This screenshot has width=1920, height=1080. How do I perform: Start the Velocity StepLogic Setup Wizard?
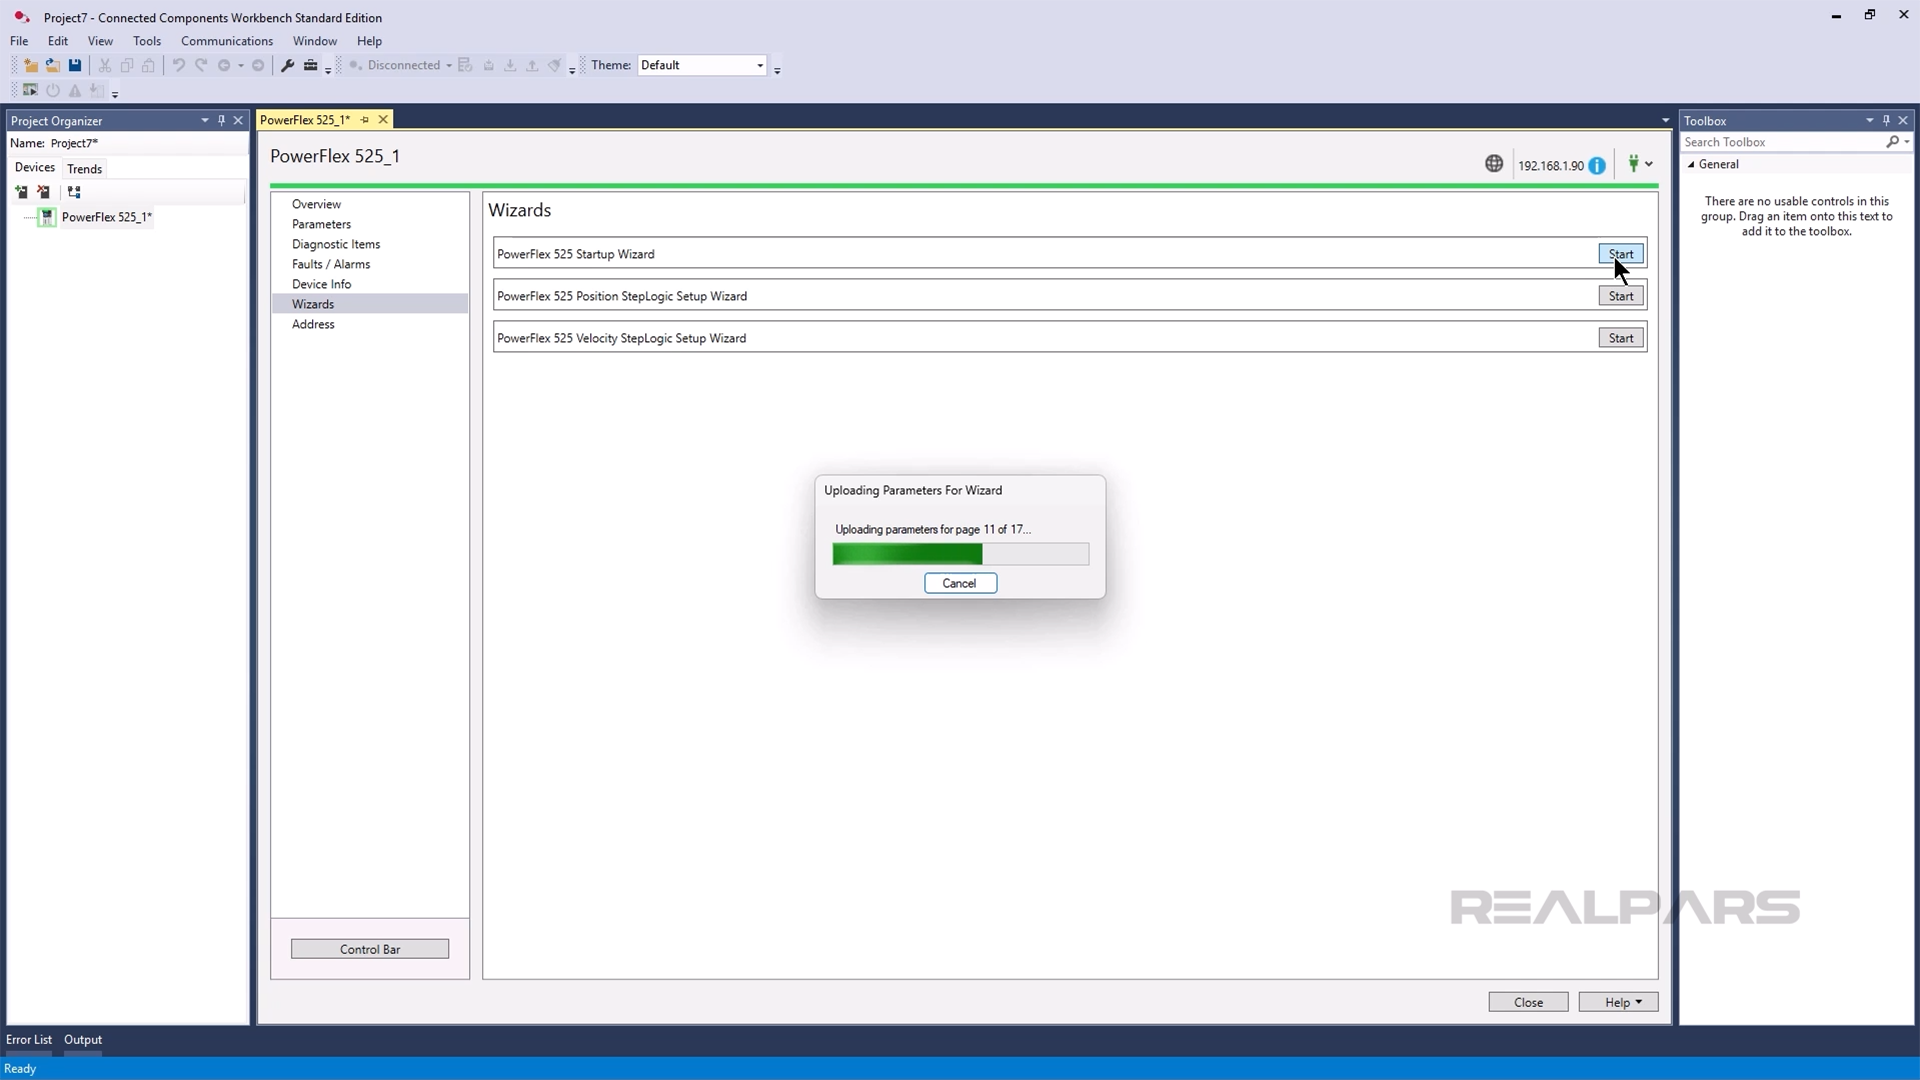click(x=1620, y=338)
